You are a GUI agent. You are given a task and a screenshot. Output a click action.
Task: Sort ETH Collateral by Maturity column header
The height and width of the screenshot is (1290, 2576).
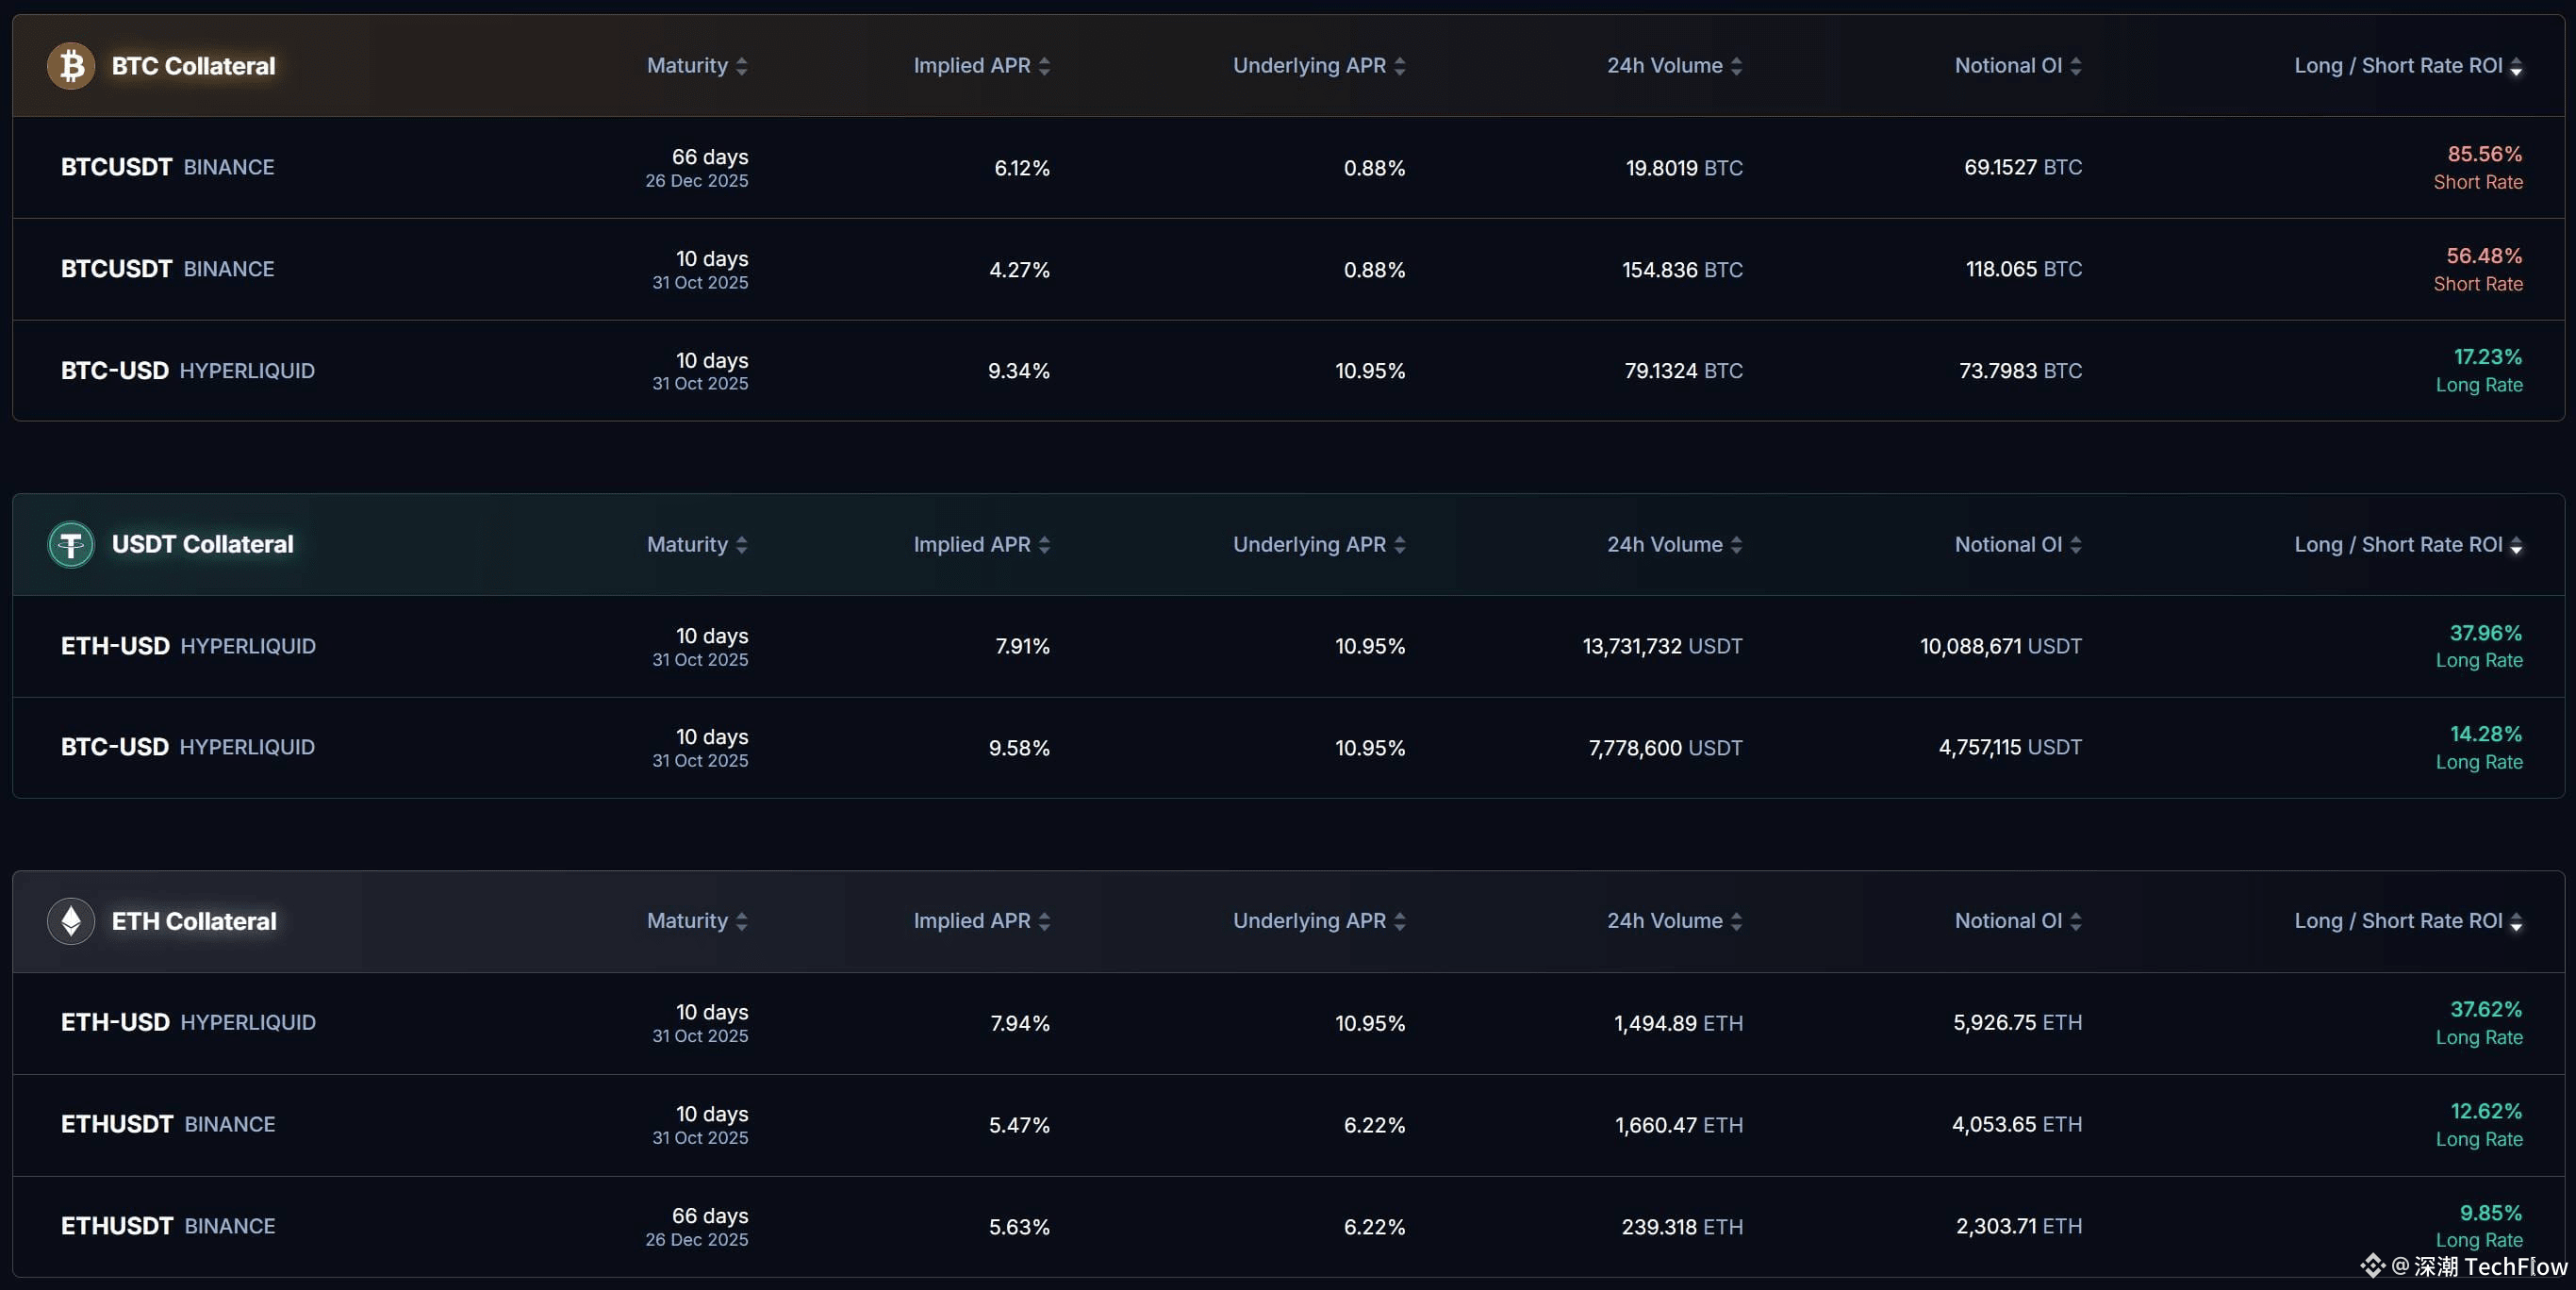coord(687,921)
